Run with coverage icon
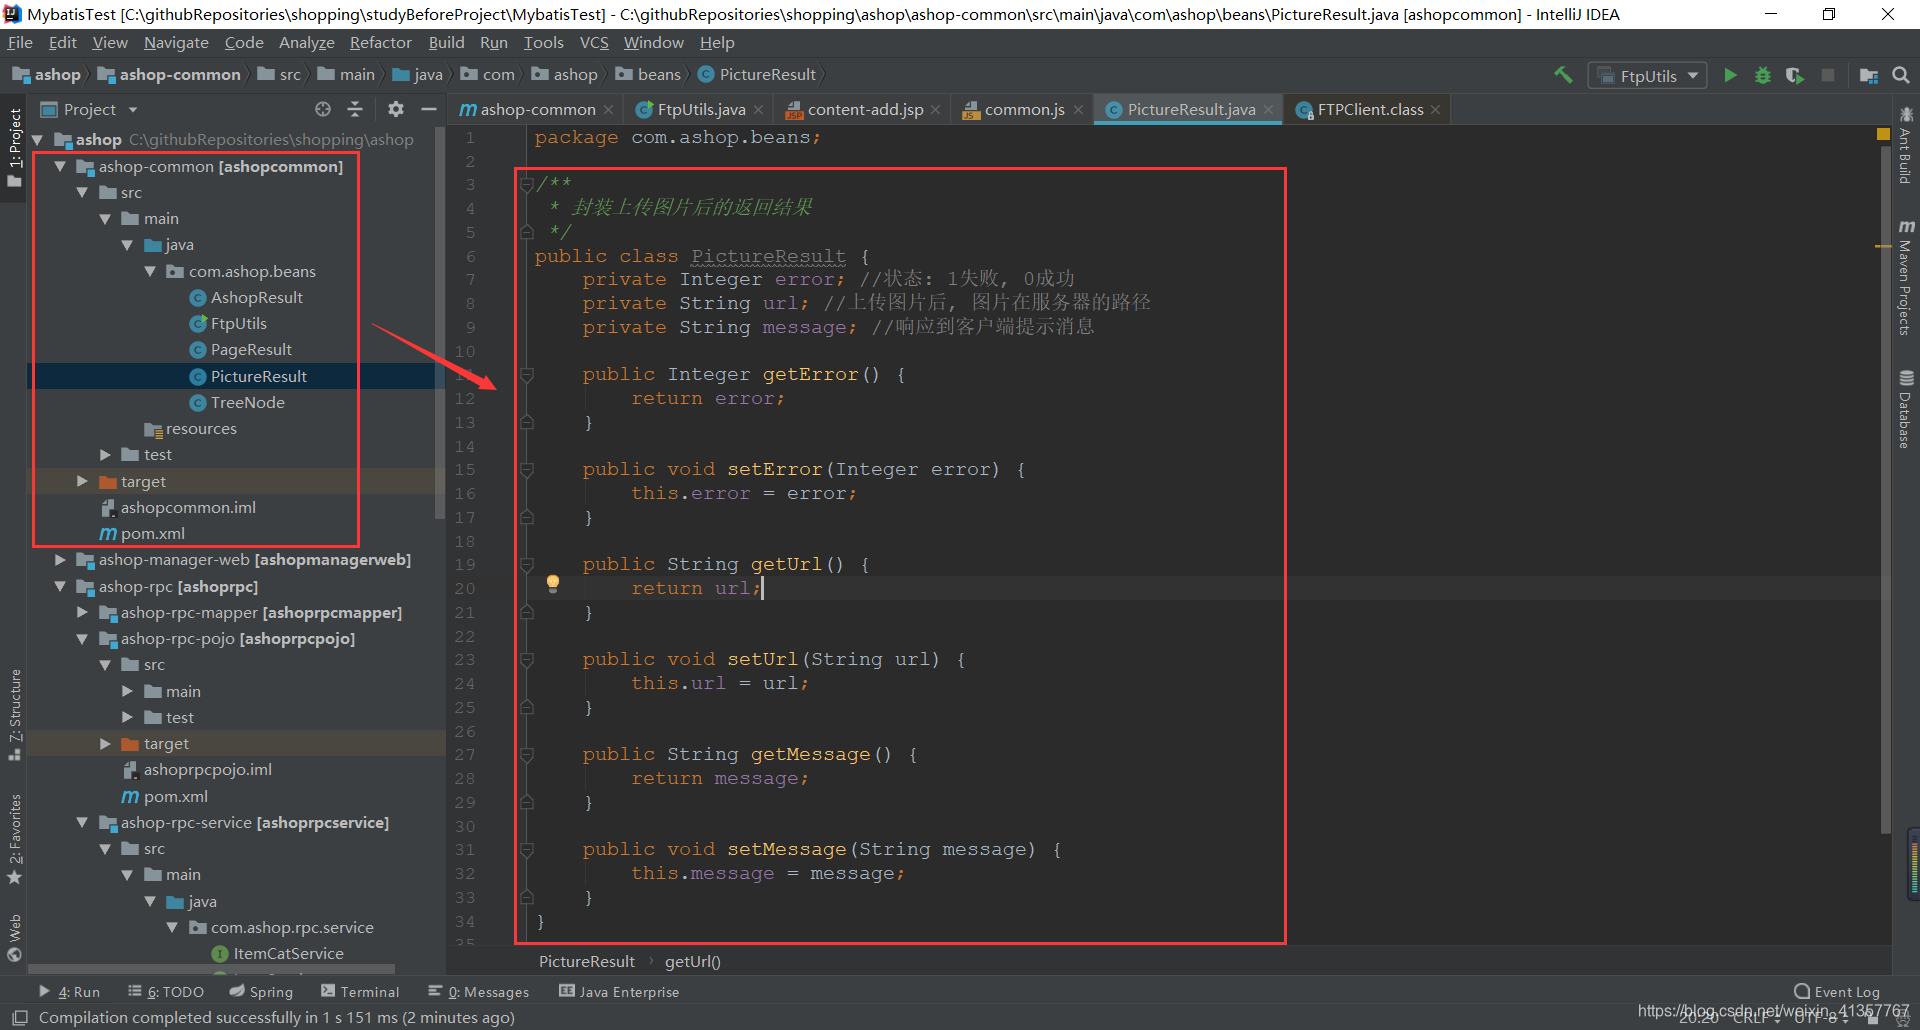The width and height of the screenshot is (1920, 1030). click(1795, 75)
